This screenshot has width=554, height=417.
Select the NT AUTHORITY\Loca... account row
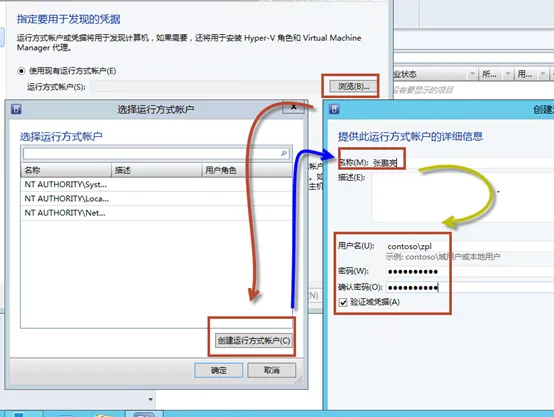[x=156, y=199]
